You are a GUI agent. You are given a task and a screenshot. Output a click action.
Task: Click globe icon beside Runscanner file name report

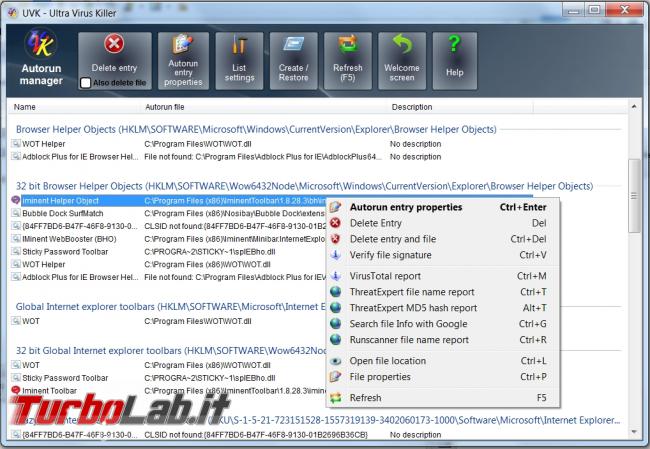tap(335, 340)
